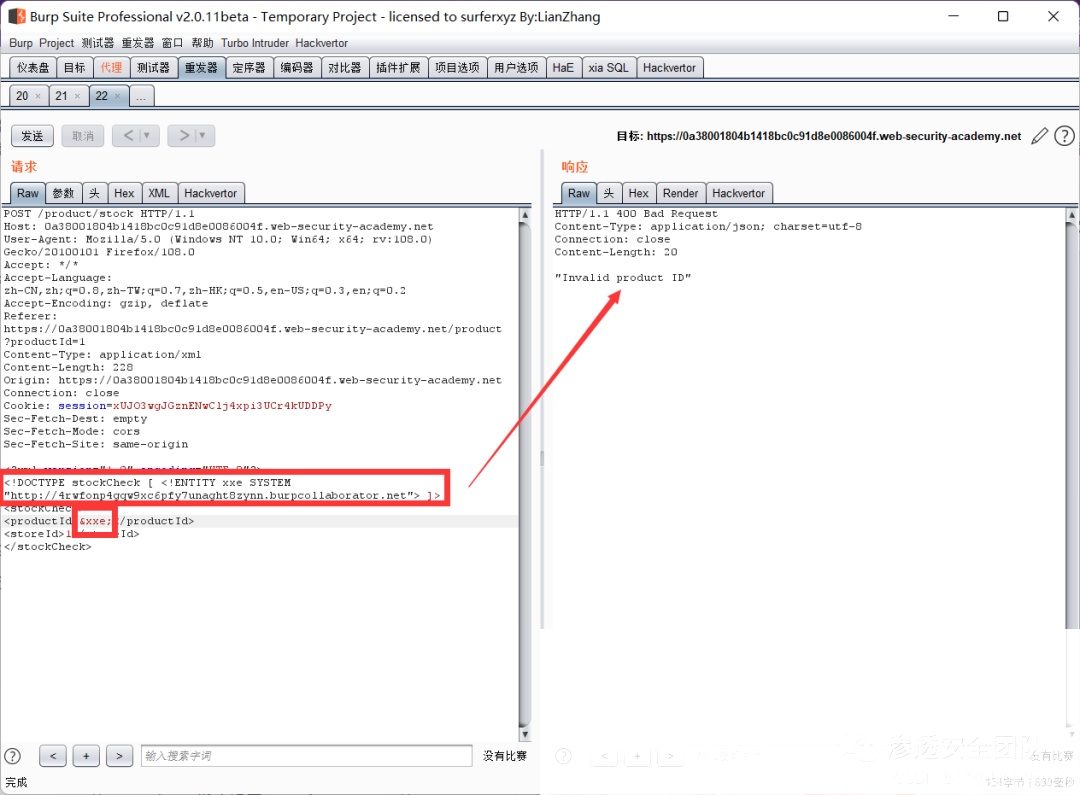Open the 窗口 menu
Screen dimensions: 1080x795
click(172, 43)
